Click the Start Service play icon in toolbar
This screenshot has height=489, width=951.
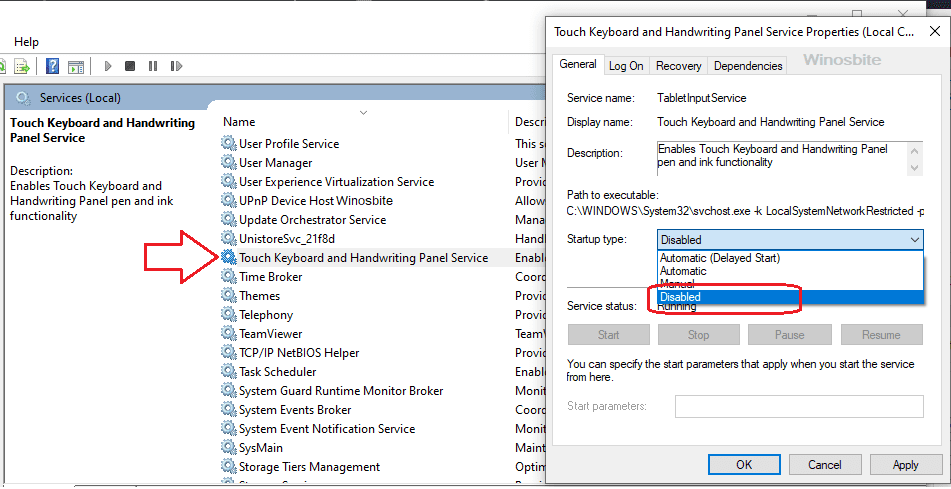click(108, 66)
